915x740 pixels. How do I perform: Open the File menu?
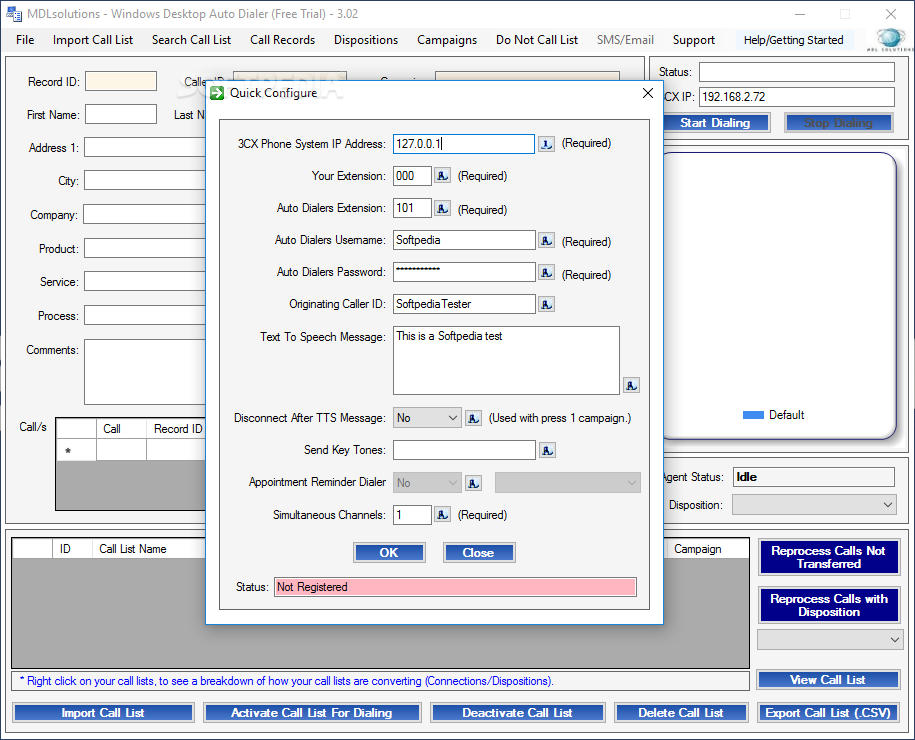pyautogui.click(x=25, y=40)
